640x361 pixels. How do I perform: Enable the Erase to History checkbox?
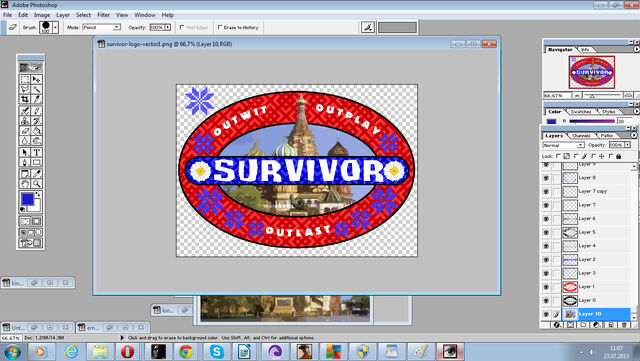coord(220,27)
